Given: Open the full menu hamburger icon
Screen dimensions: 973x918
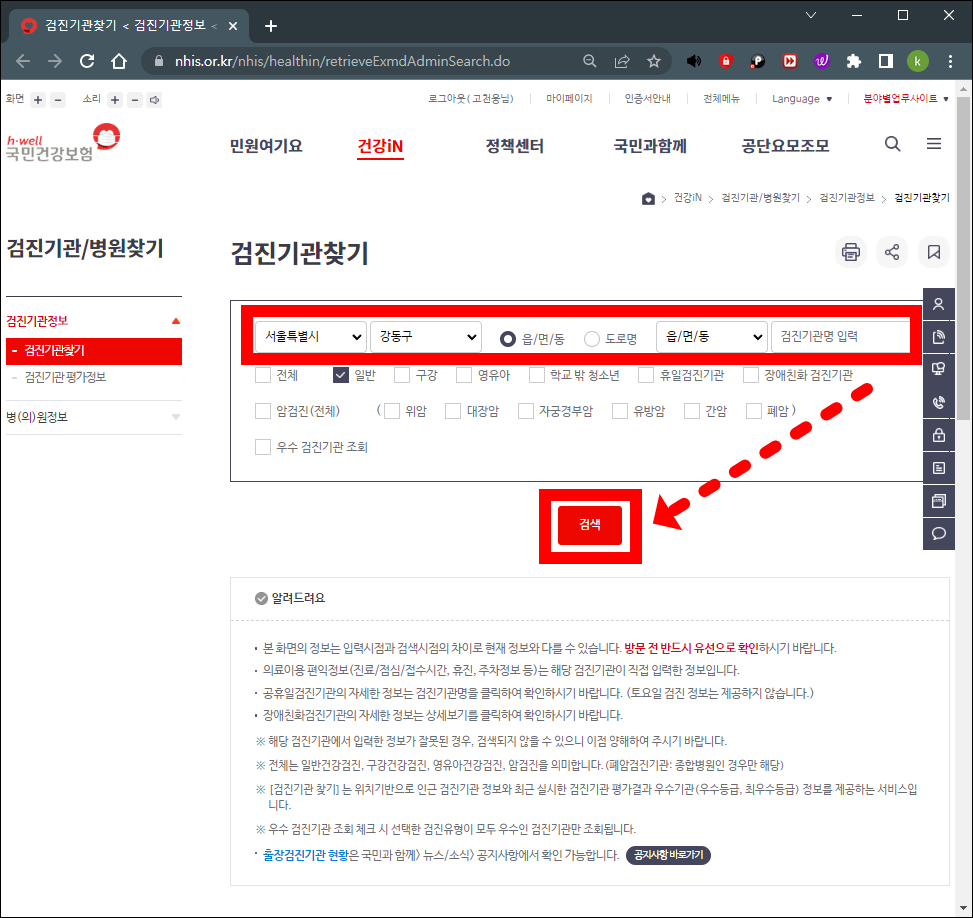Looking at the screenshot, I should click(932, 144).
